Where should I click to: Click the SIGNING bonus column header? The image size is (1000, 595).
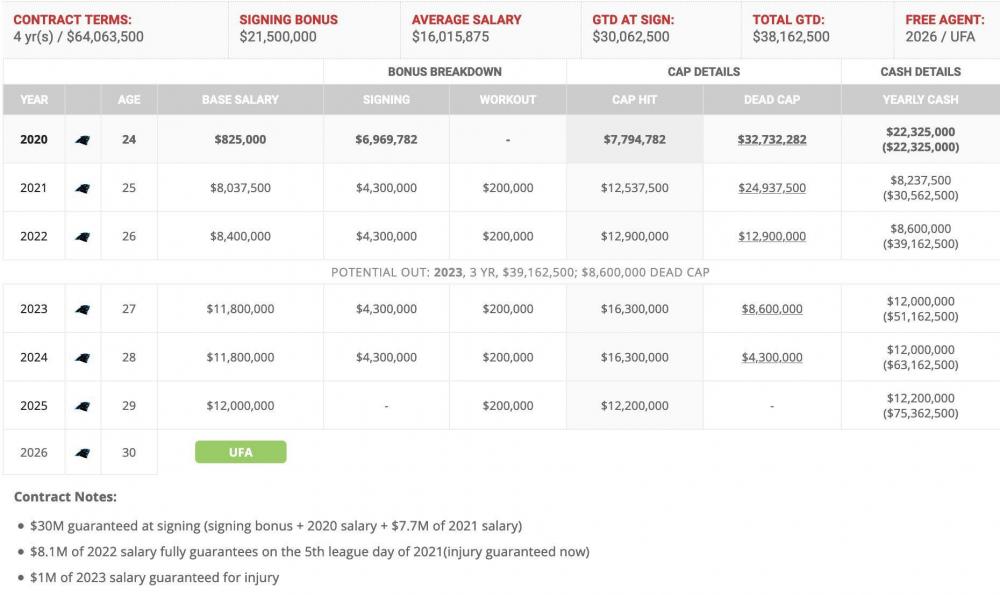click(386, 100)
